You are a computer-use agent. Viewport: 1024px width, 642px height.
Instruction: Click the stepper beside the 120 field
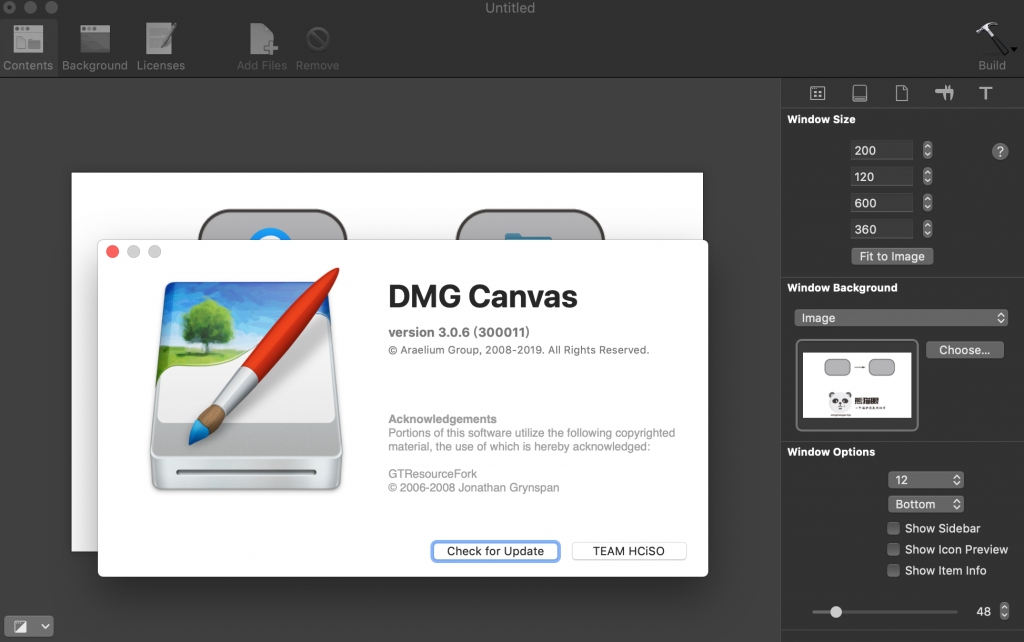(x=927, y=176)
